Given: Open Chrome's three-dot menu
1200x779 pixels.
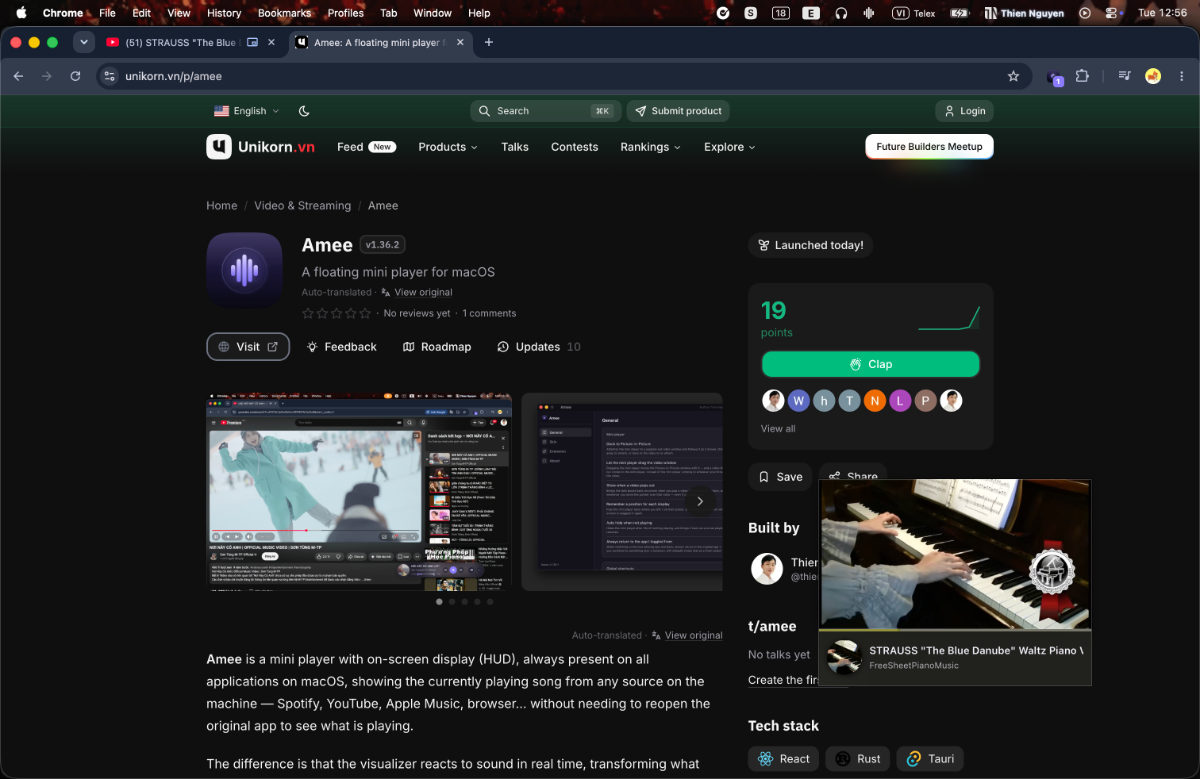Looking at the screenshot, I should click(1180, 76).
